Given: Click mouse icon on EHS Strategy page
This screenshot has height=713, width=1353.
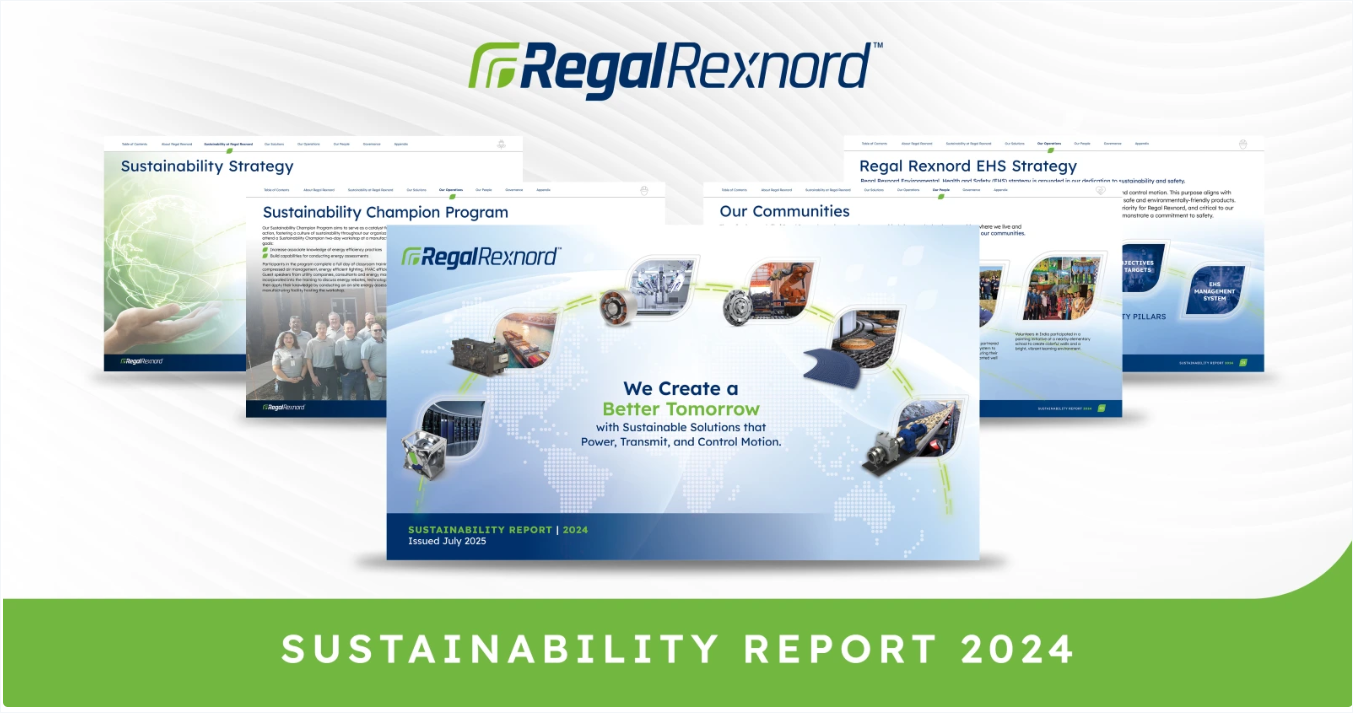Looking at the screenshot, I should (1242, 144).
